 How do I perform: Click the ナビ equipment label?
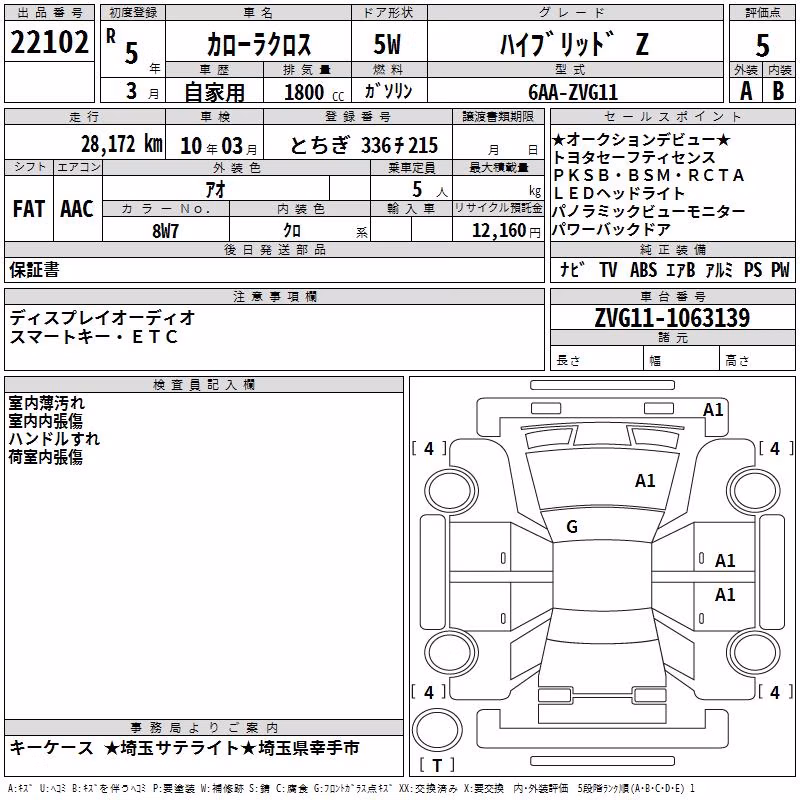(x=572, y=269)
